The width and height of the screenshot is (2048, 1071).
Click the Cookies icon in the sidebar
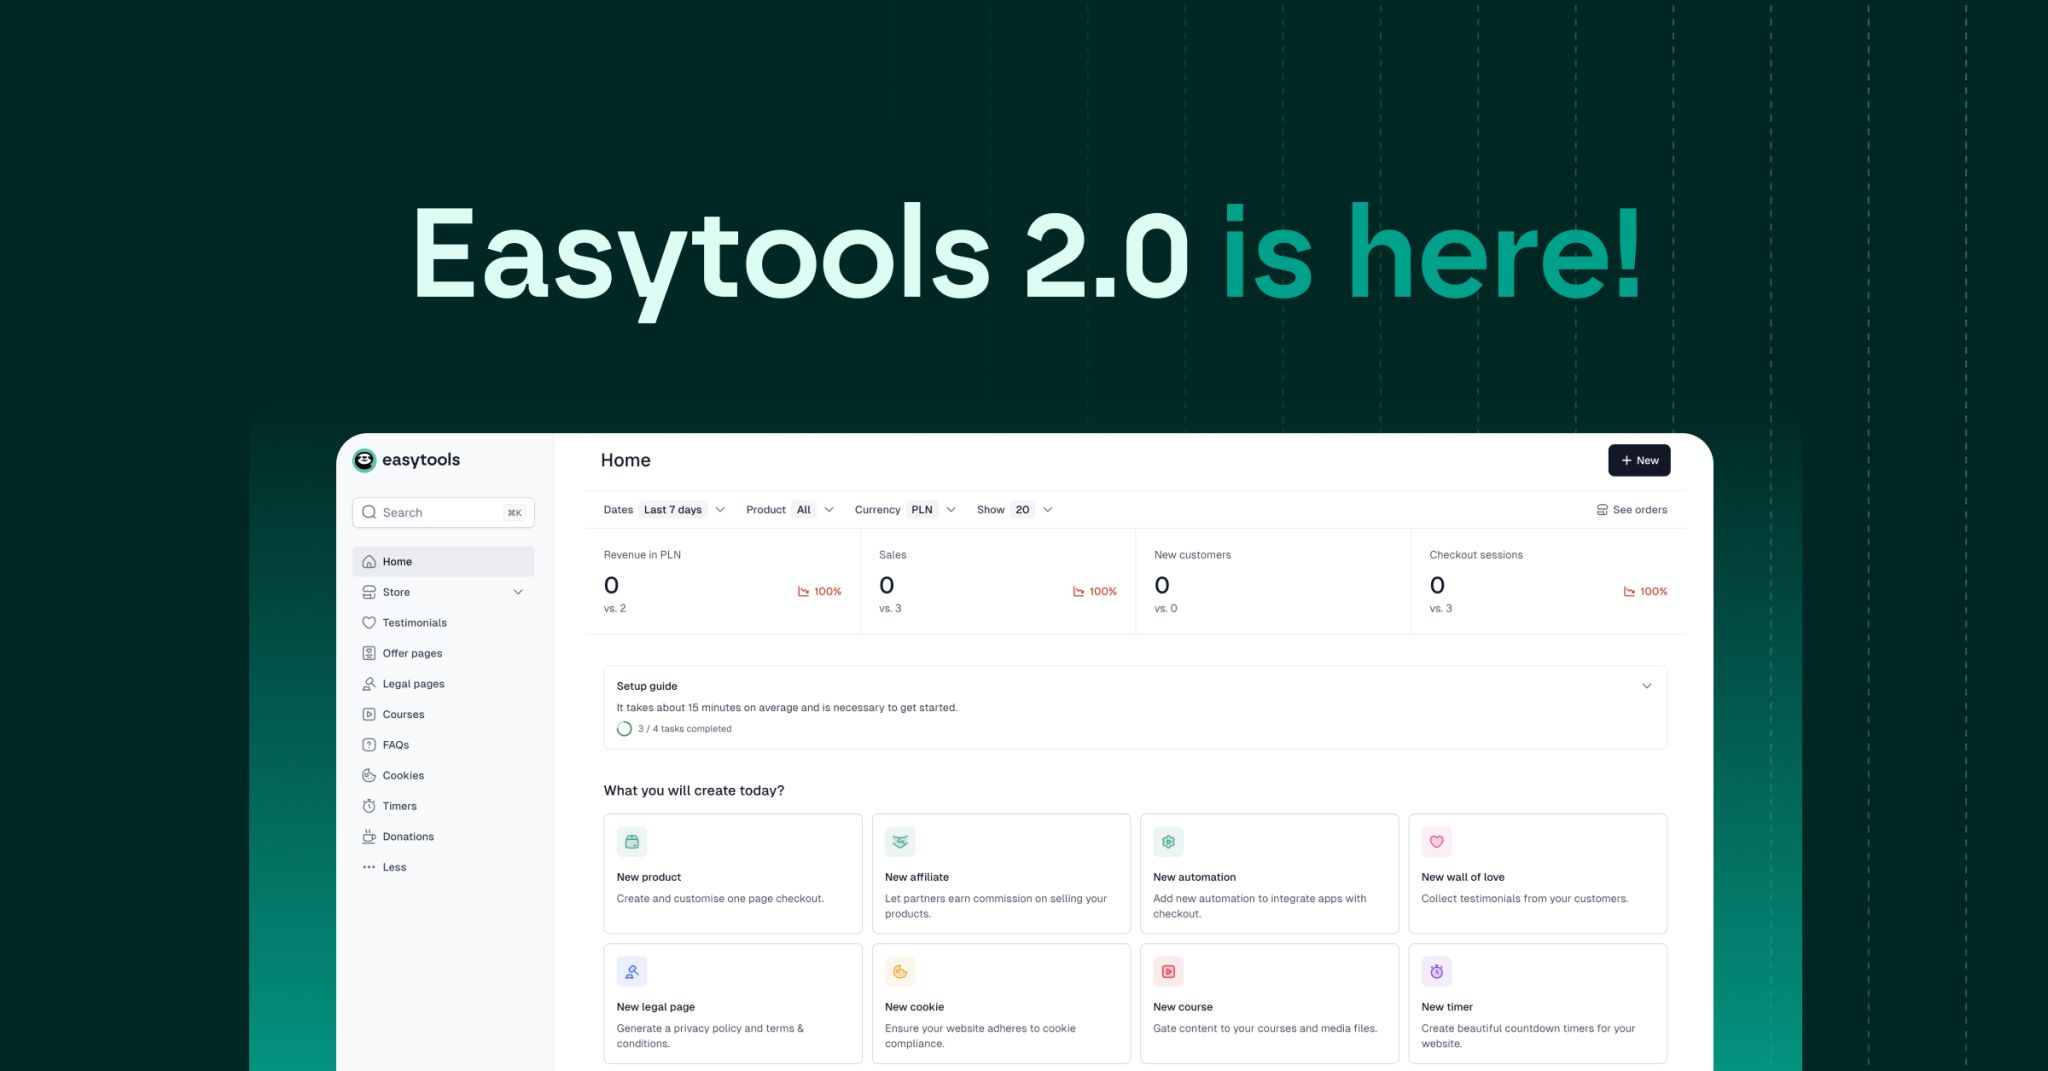pos(369,775)
